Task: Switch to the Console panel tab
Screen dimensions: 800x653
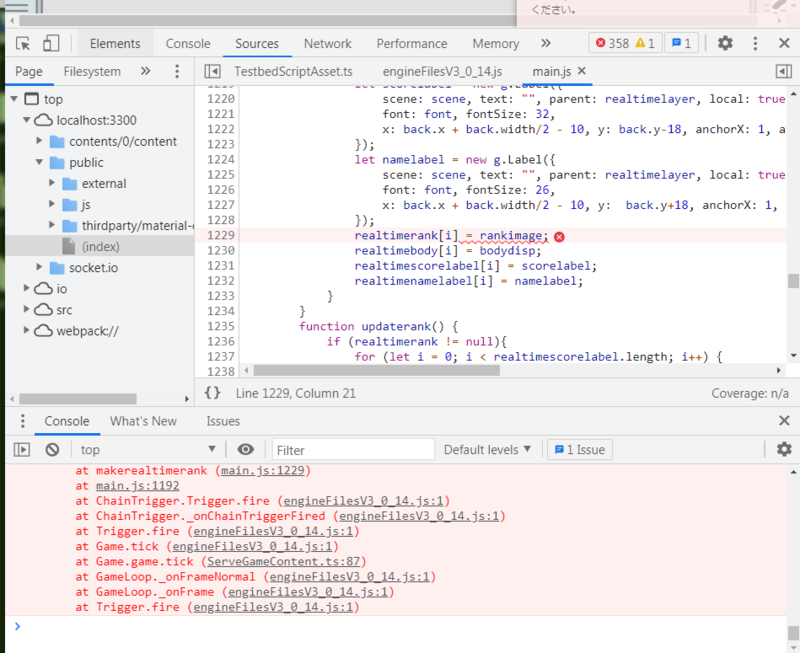Action: click(188, 44)
